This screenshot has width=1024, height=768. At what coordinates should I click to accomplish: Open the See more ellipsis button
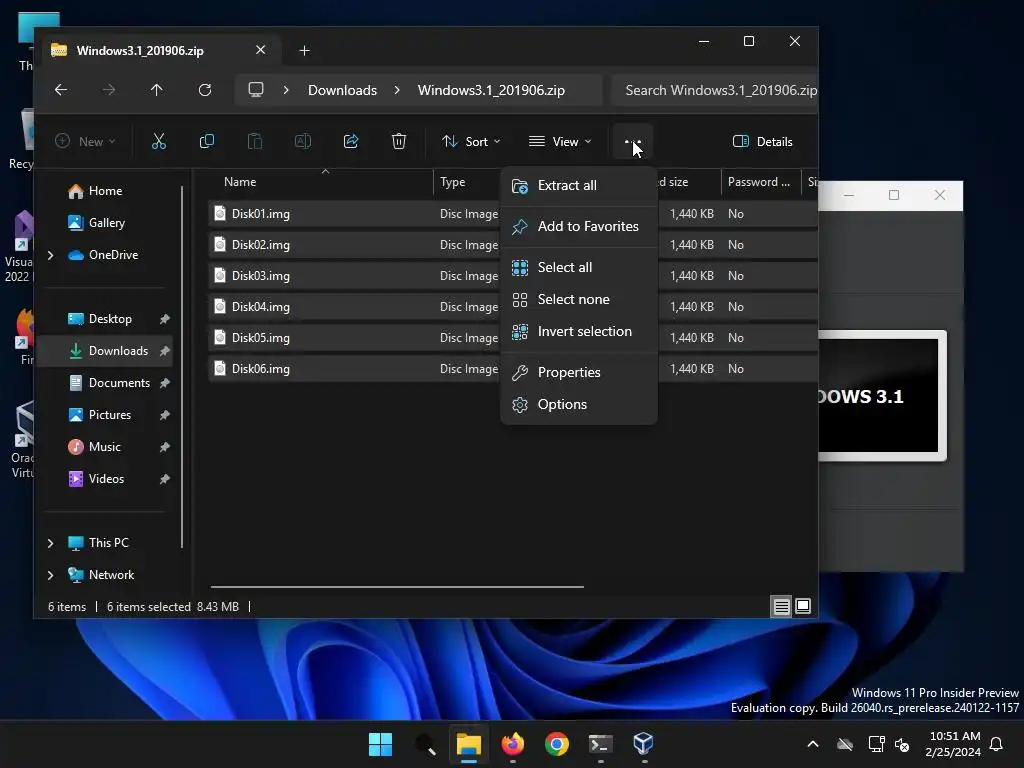click(x=632, y=141)
